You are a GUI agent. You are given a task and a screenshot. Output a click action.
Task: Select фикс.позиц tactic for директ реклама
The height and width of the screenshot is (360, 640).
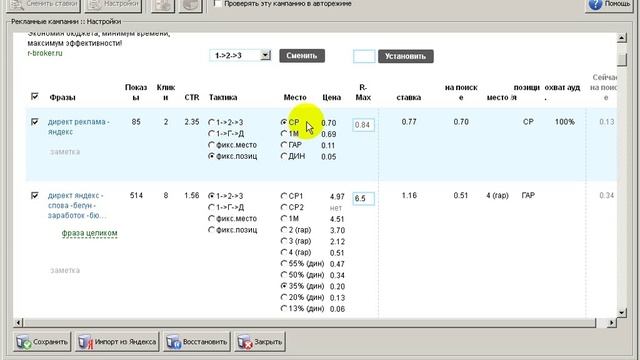pyautogui.click(x=211, y=156)
